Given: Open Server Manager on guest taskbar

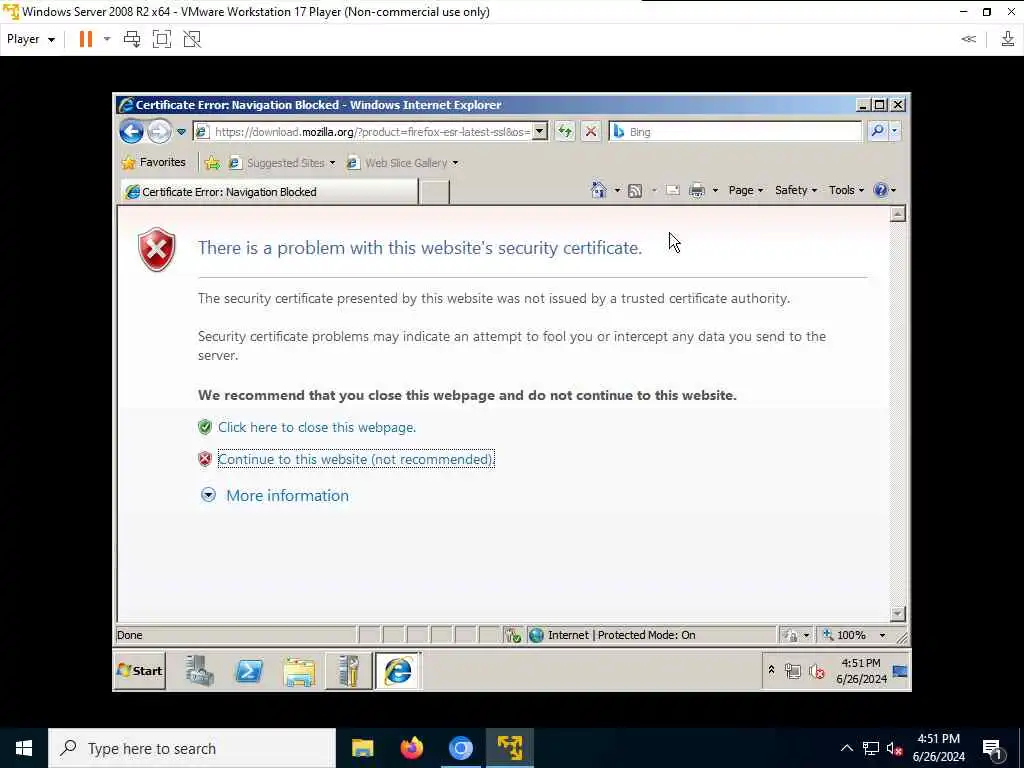Looking at the screenshot, I should 199,671.
